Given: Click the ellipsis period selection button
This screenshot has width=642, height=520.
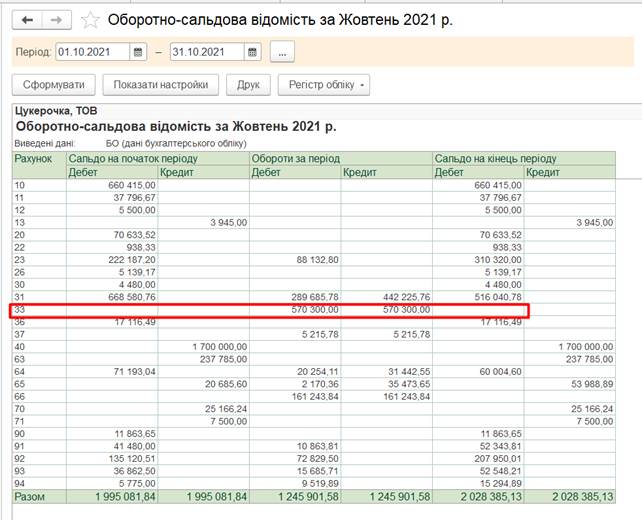Looking at the screenshot, I should pos(282,51).
